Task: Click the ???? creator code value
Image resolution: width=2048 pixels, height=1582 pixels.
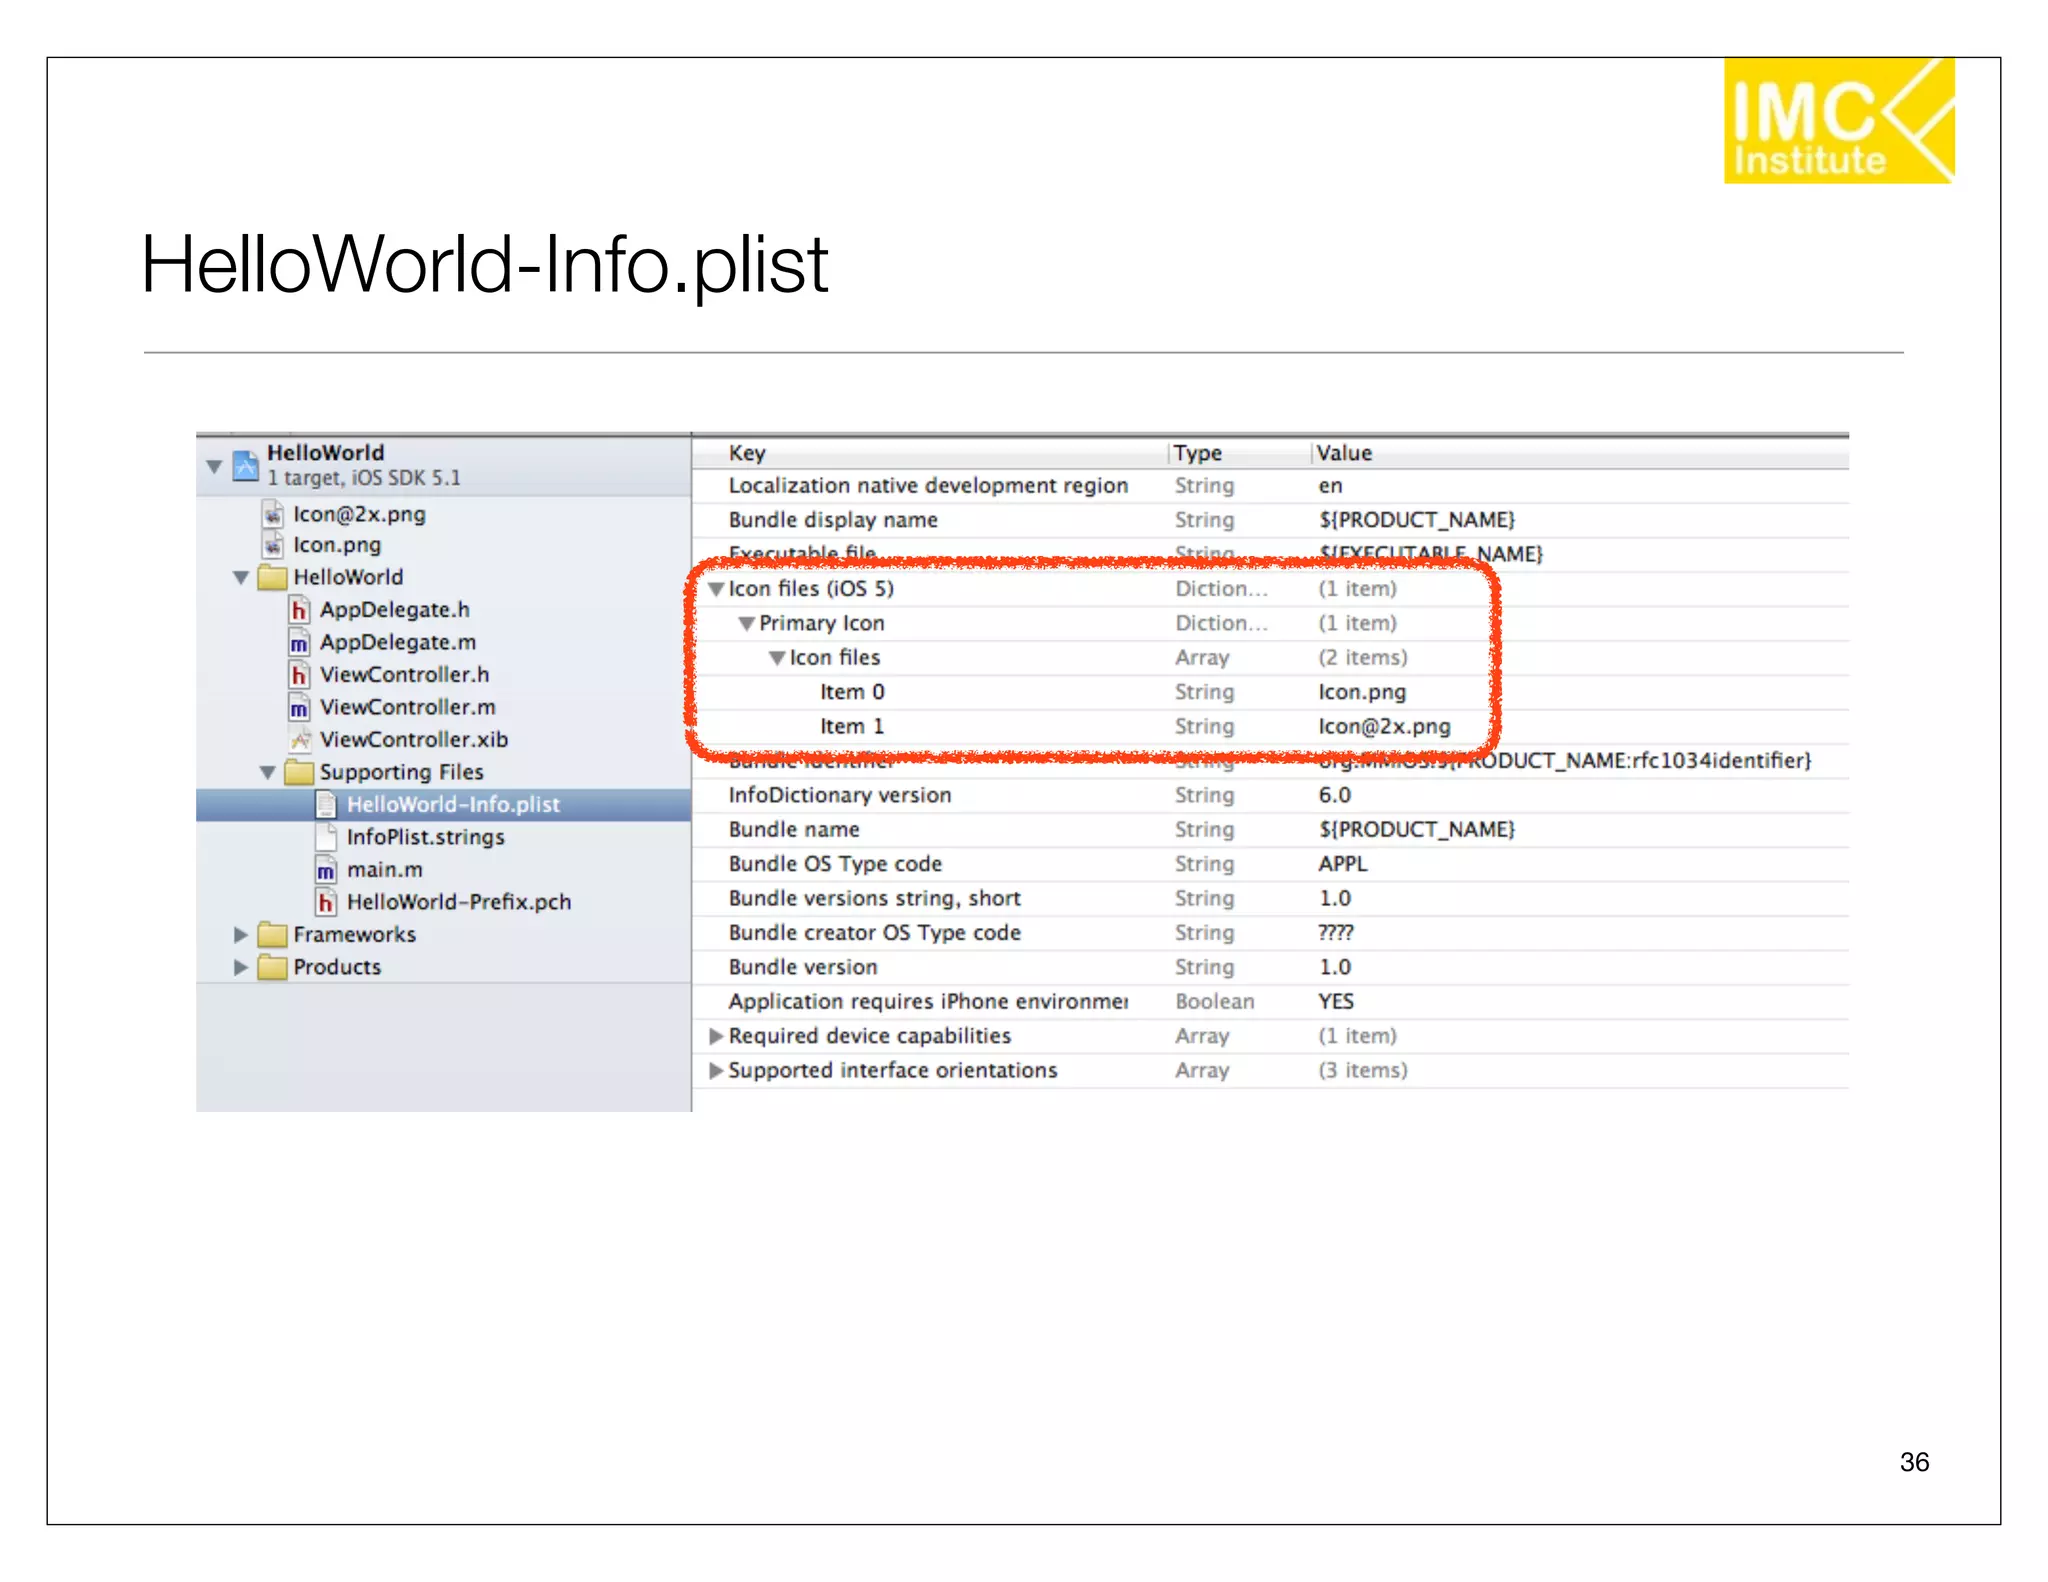Action: (x=1335, y=933)
